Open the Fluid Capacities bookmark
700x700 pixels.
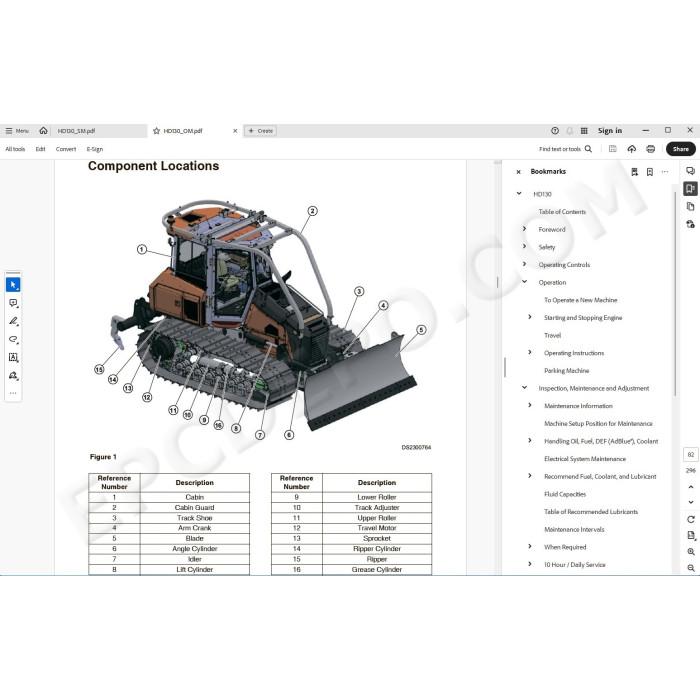[565, 494]
